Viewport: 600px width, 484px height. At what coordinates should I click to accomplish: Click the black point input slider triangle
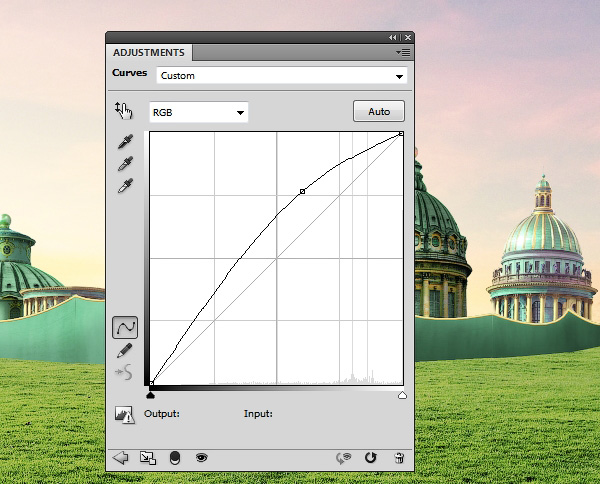150,395
